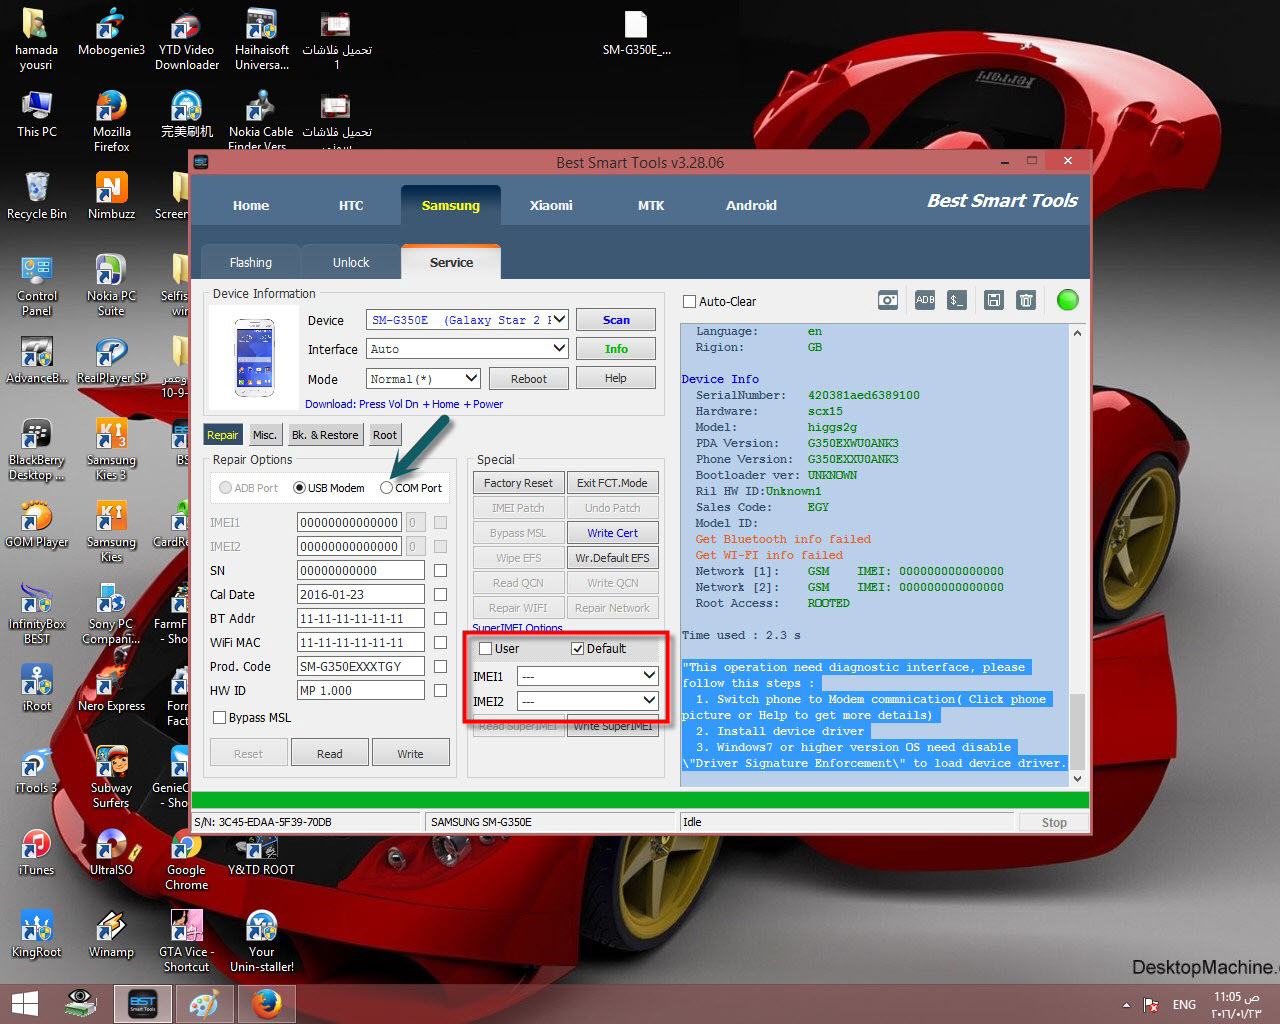Open Nimbuzz desktop shortcut
Image resolution: width=1280 pixels, height=1024 pixels.
pyautogui.click(x=111, y=194)
